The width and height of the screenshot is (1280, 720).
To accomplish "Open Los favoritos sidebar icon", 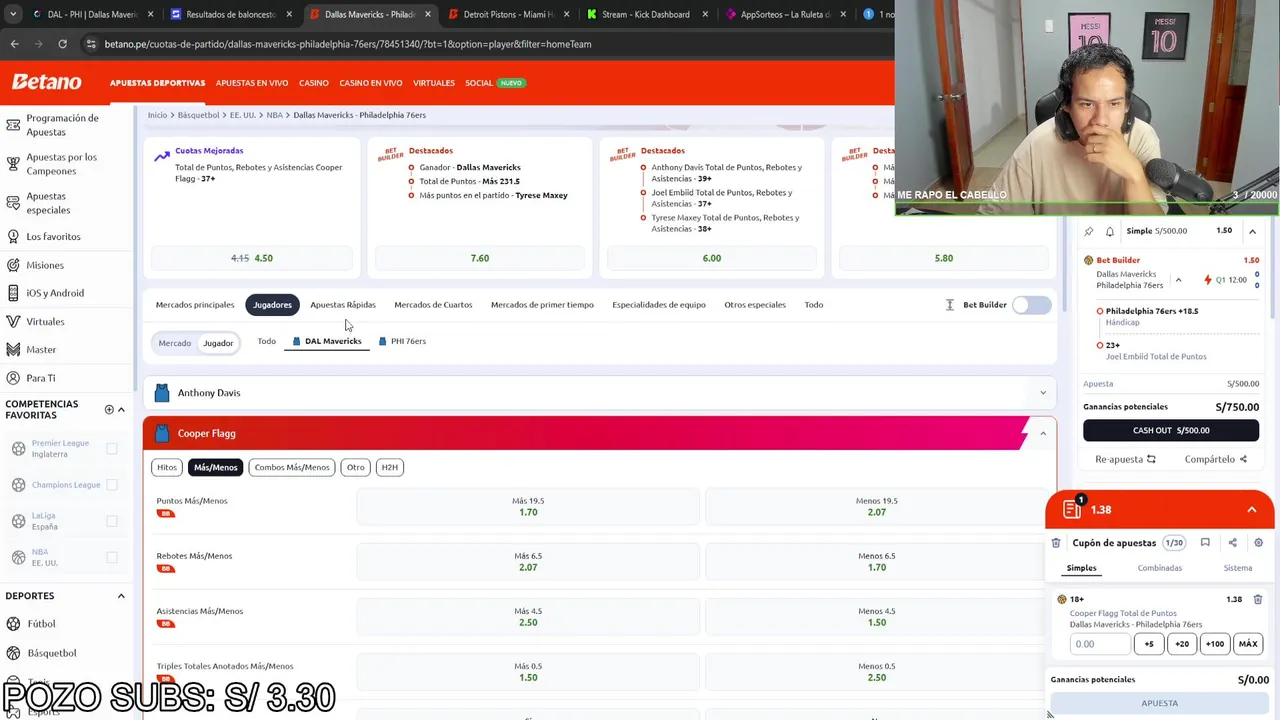I will coord(13,237).
